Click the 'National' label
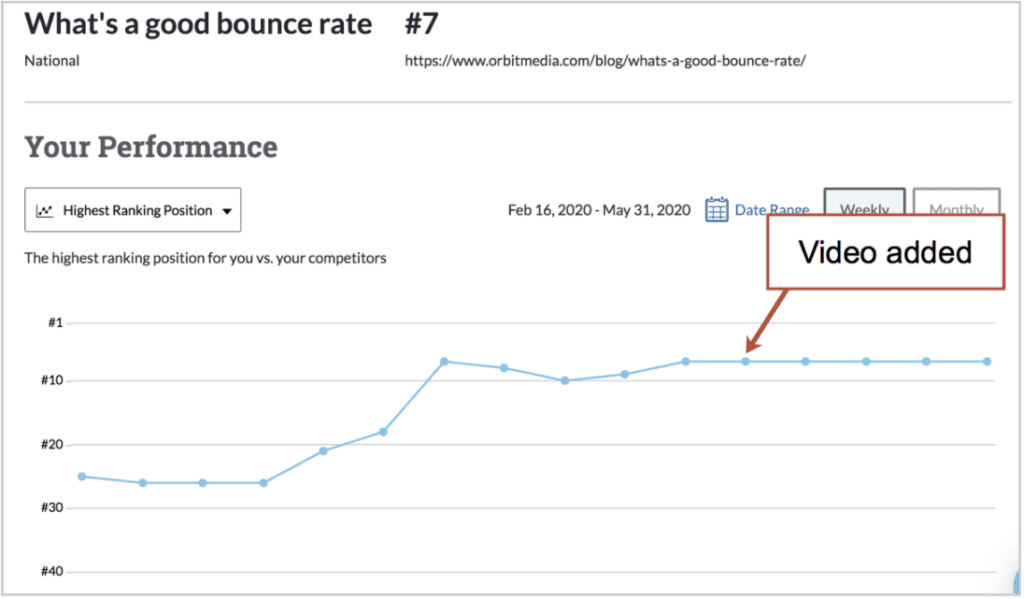Image resolution: width=1024 pixels, height=599 pixels. tap(52, 61)
